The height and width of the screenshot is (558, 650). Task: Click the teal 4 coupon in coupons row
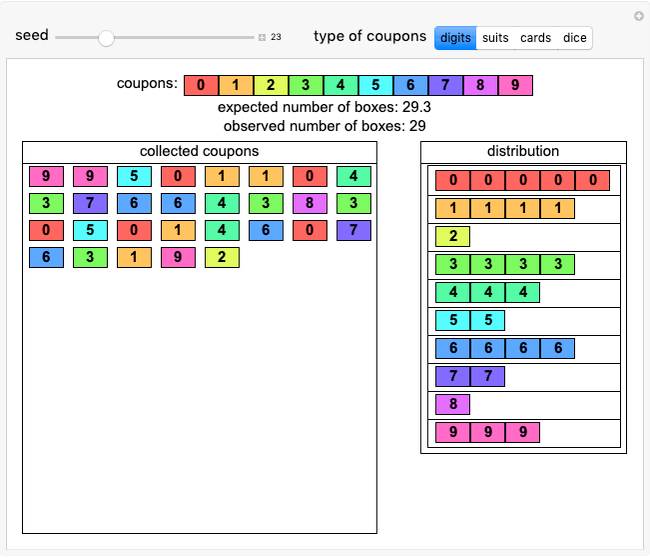tap(341, 85)
